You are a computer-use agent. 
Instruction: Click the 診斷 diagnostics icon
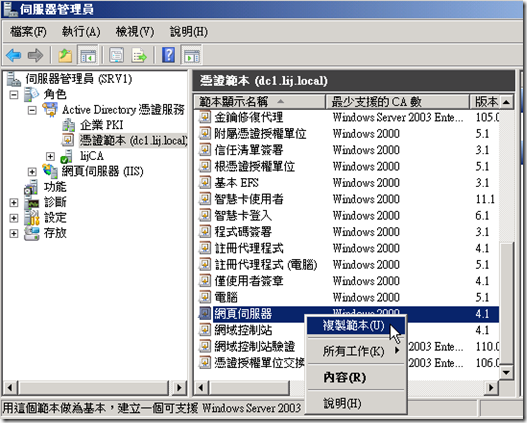(32, 203)
